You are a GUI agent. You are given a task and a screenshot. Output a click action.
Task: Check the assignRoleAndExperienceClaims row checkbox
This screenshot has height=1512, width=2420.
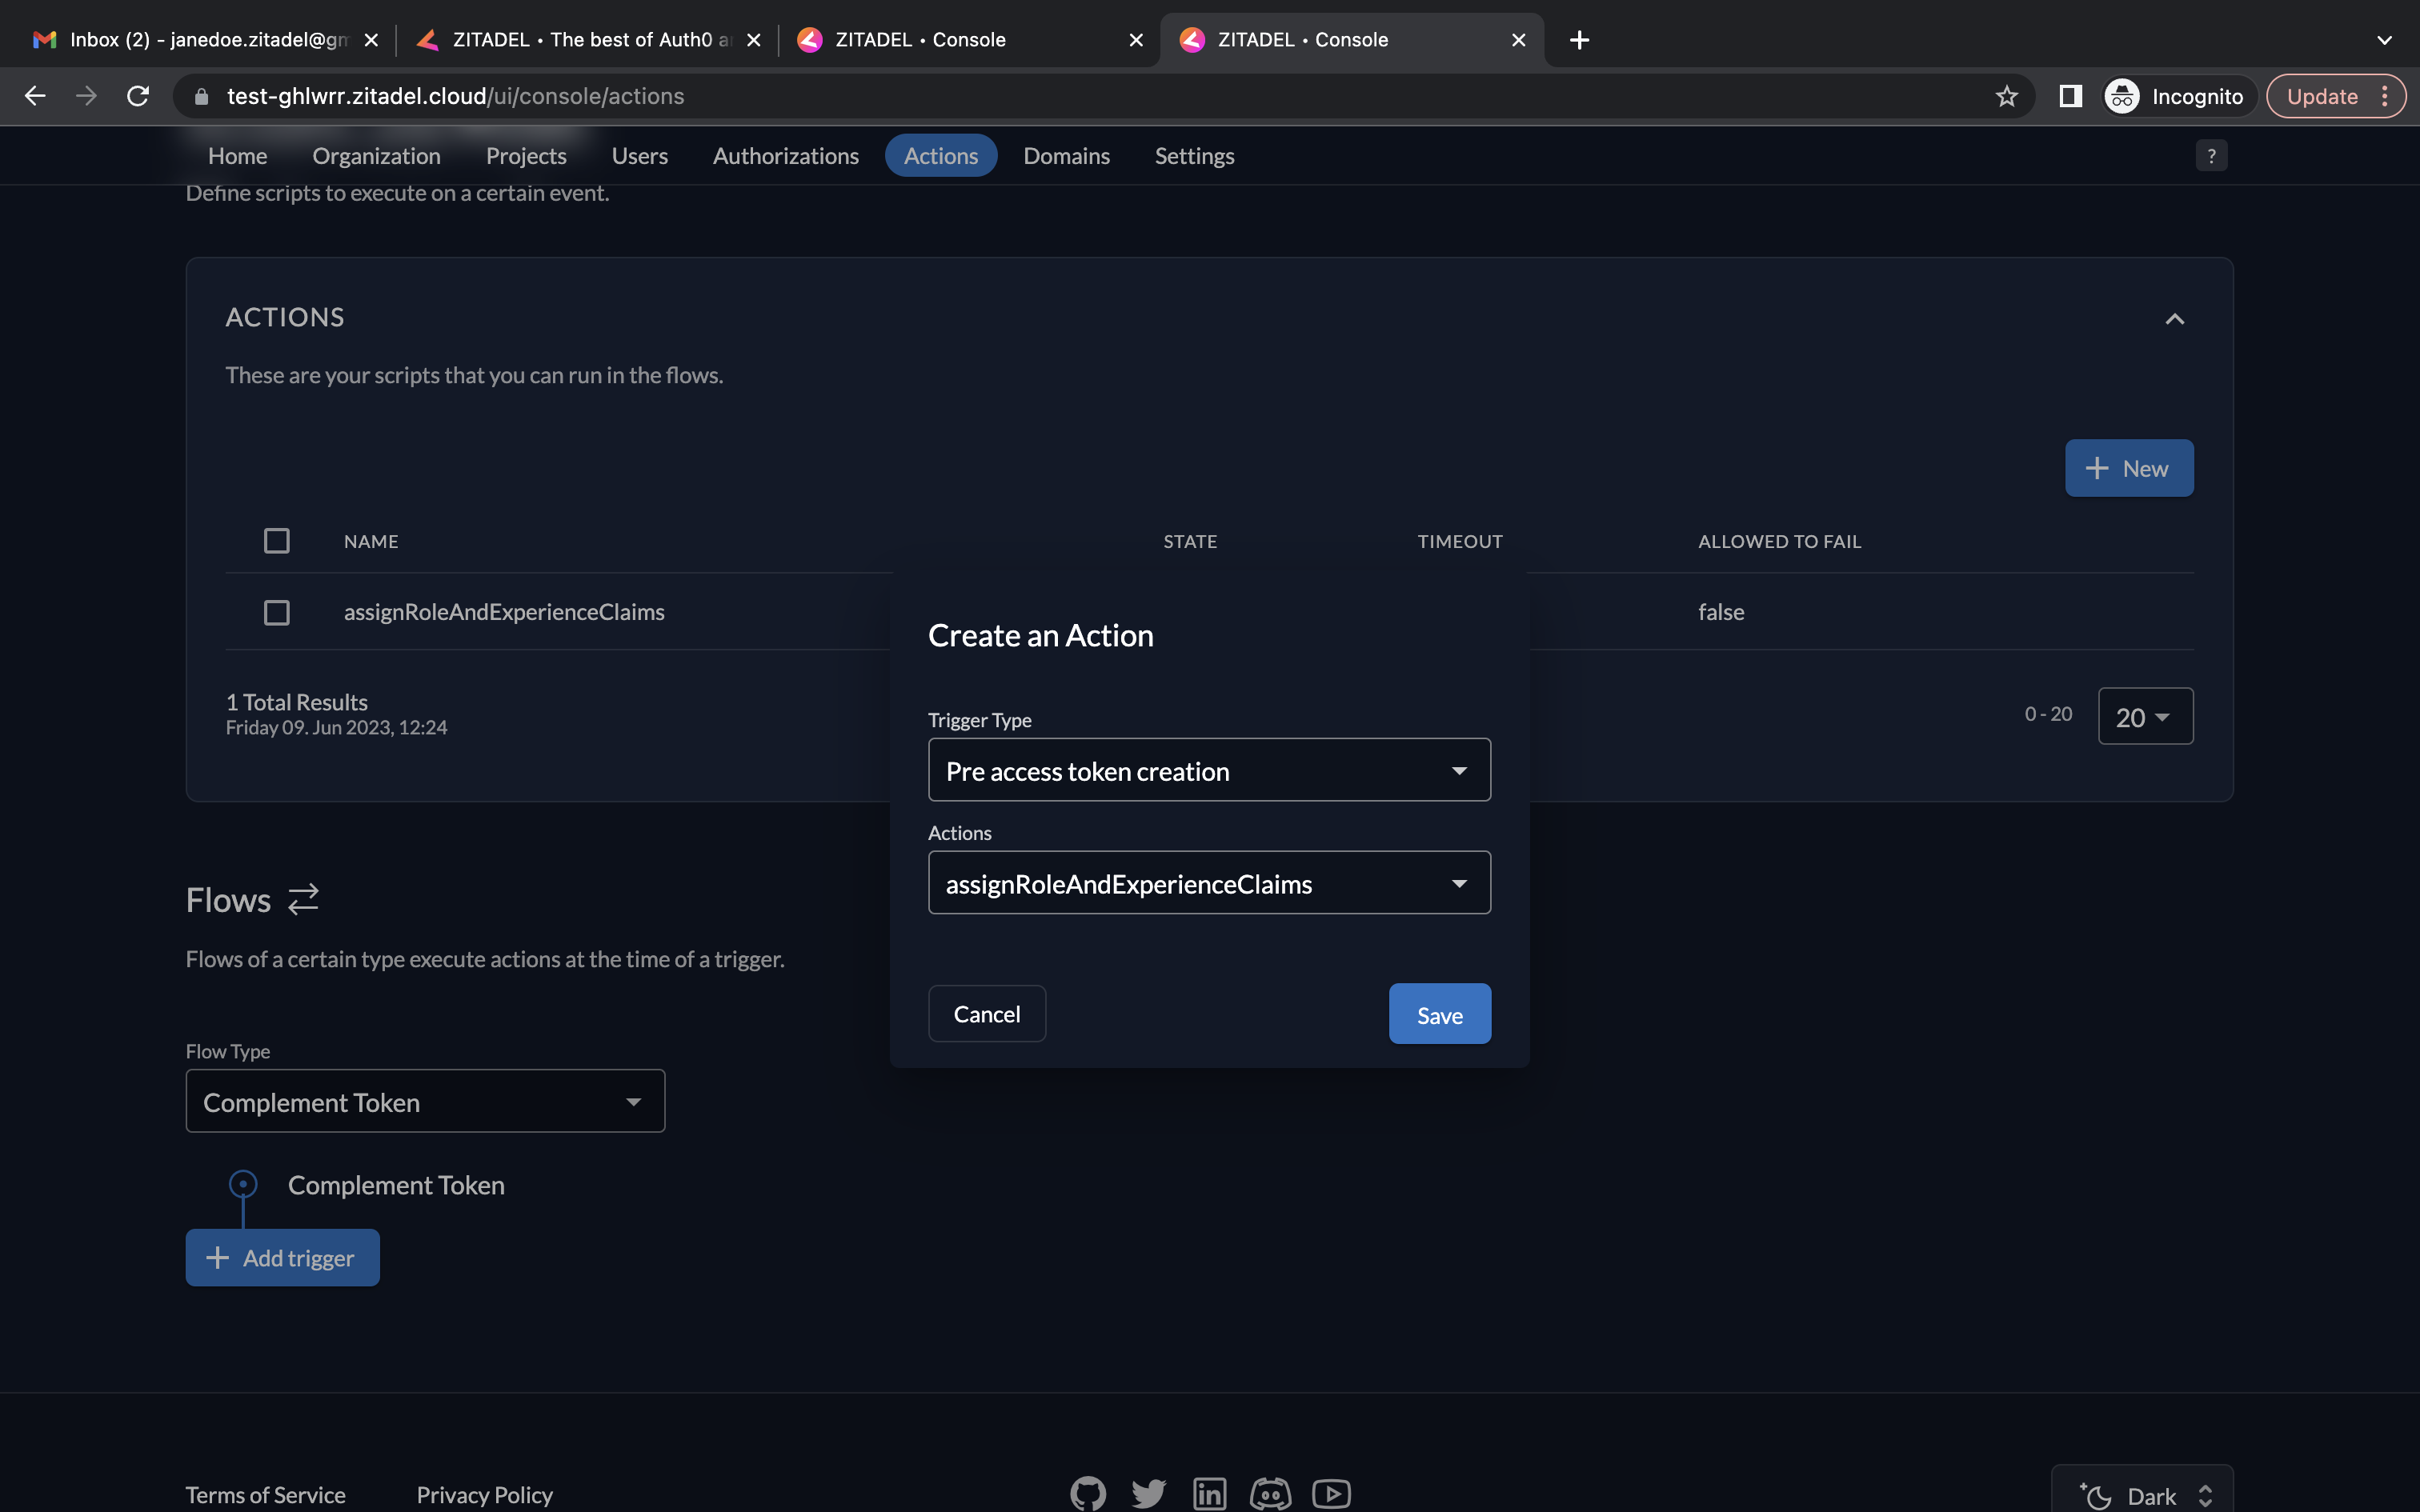pyautogui.click(x=276, y=612)
